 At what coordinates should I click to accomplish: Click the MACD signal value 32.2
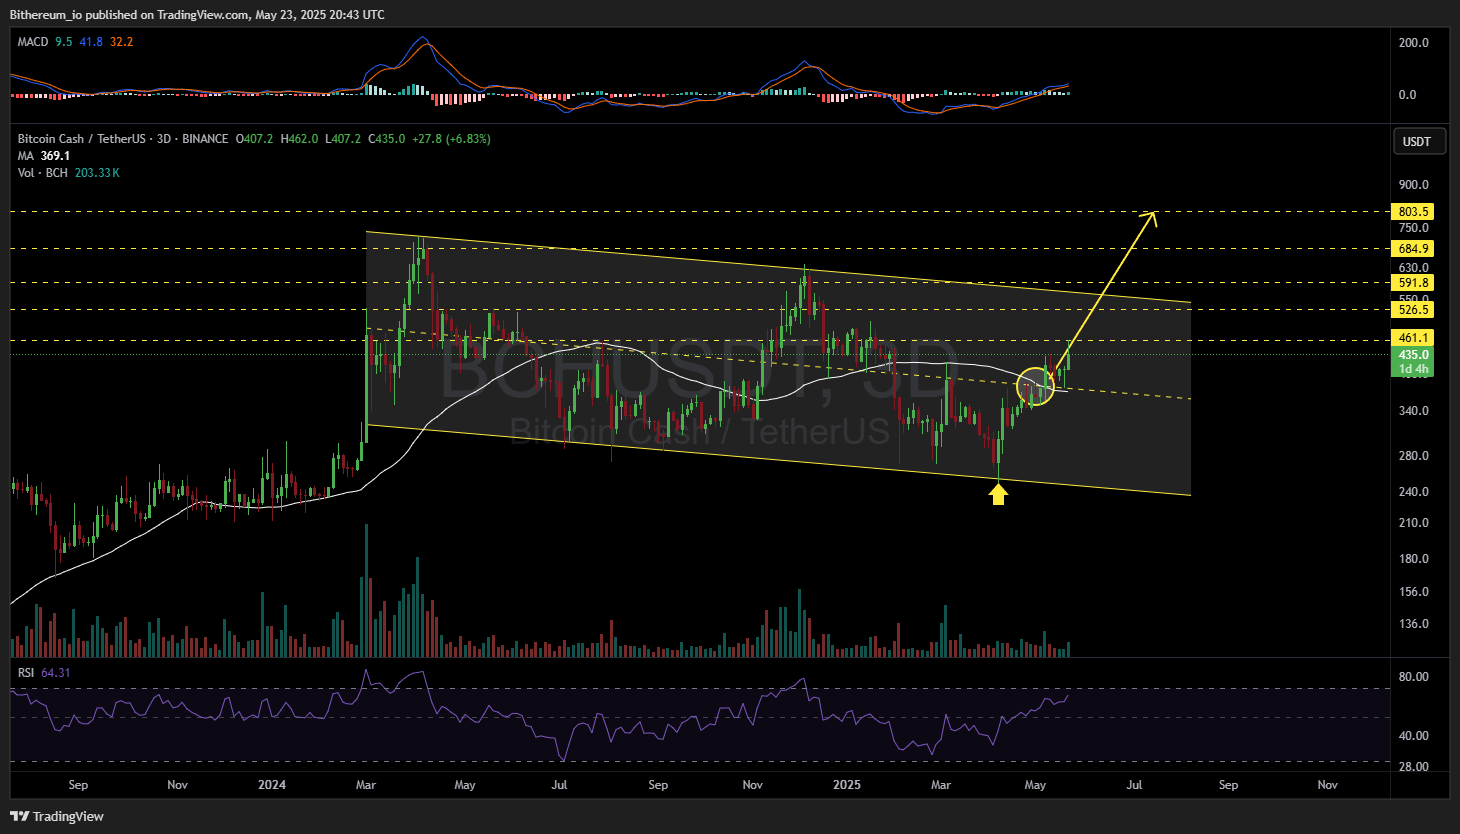(121, 42)
